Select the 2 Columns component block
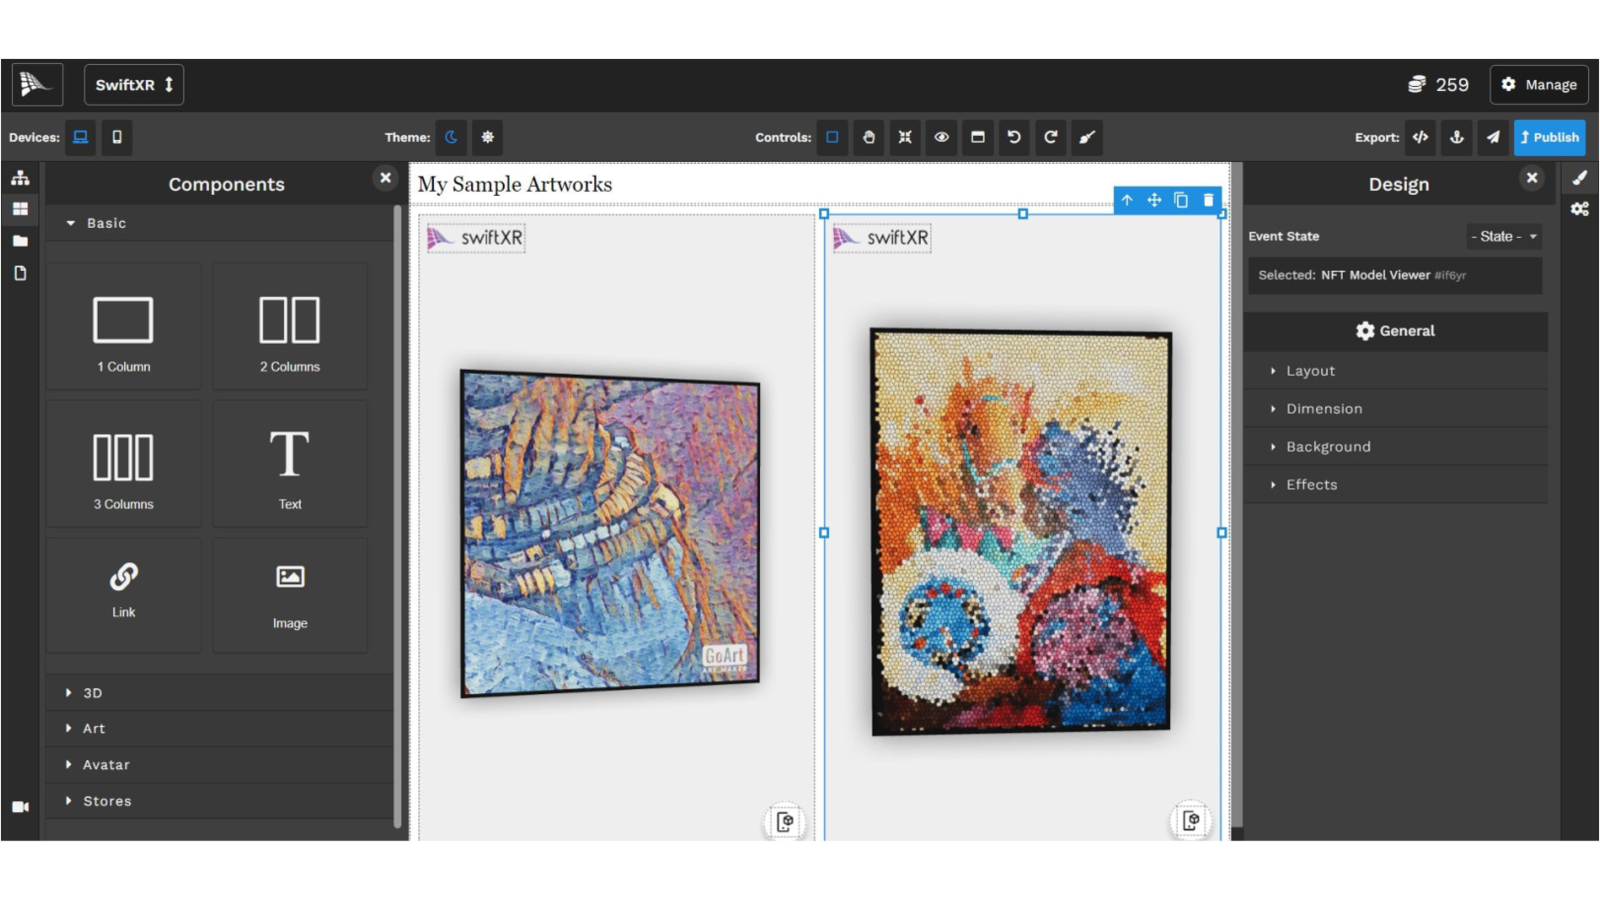The image size is (1600, 900). coord(290,328)
